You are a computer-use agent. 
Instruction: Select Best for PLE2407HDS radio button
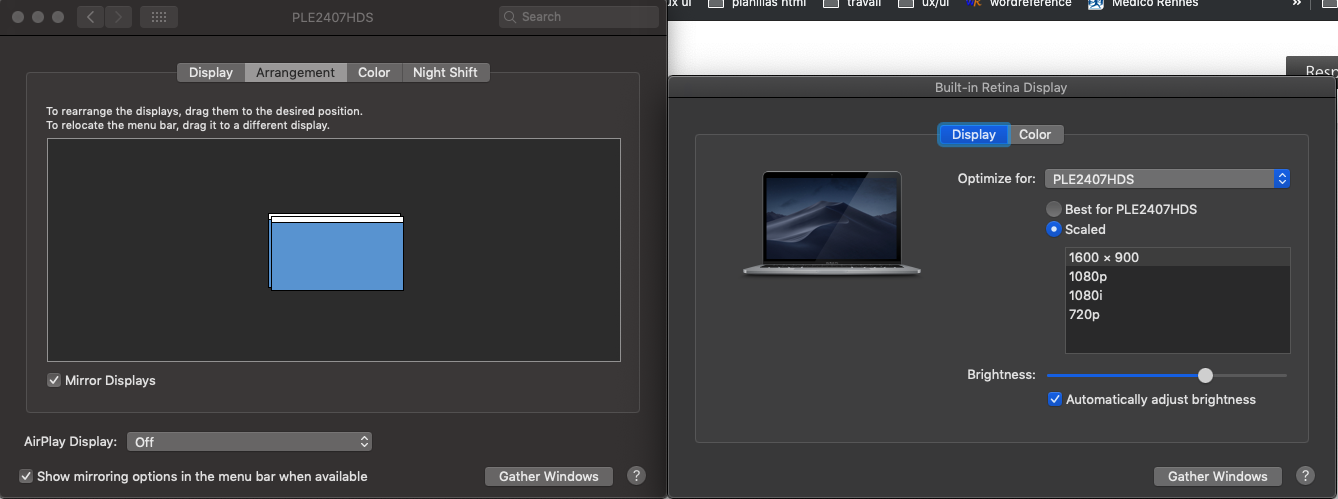click(1054, 209)
